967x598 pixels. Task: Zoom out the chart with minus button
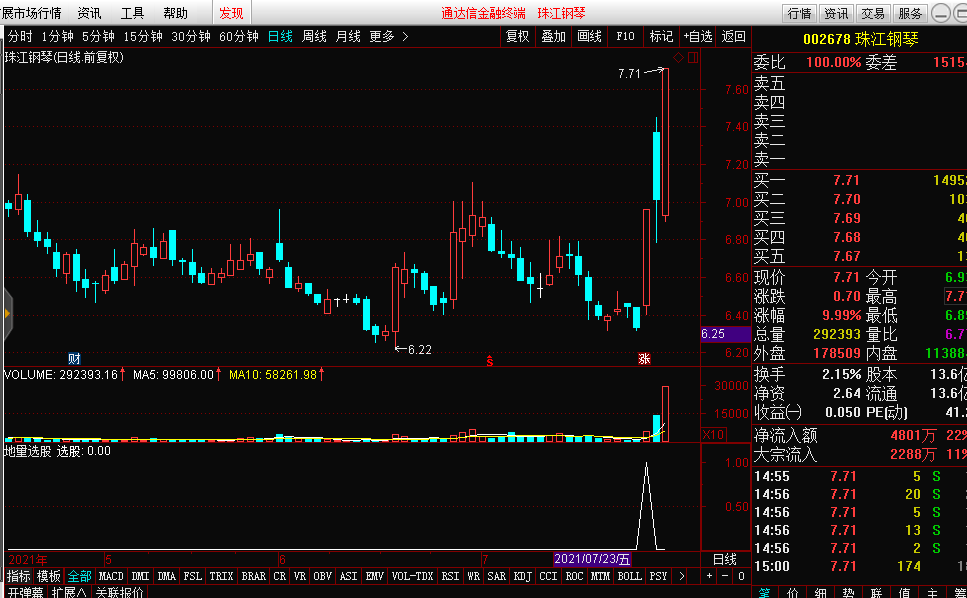point(725,576)
